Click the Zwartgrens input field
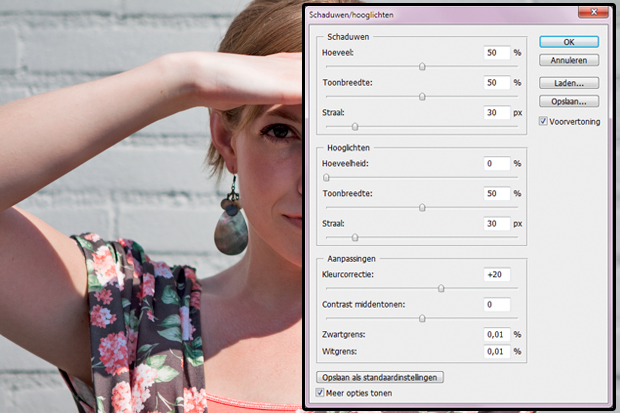Viewport: 620px width, 413px height. pyautogui.click(x=496, y=334)
